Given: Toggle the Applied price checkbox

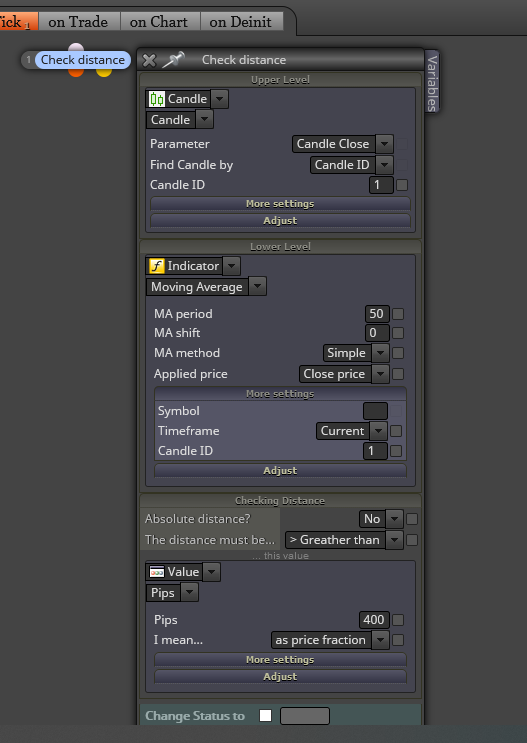Looking at the screenshot, I should pos(398,374).
